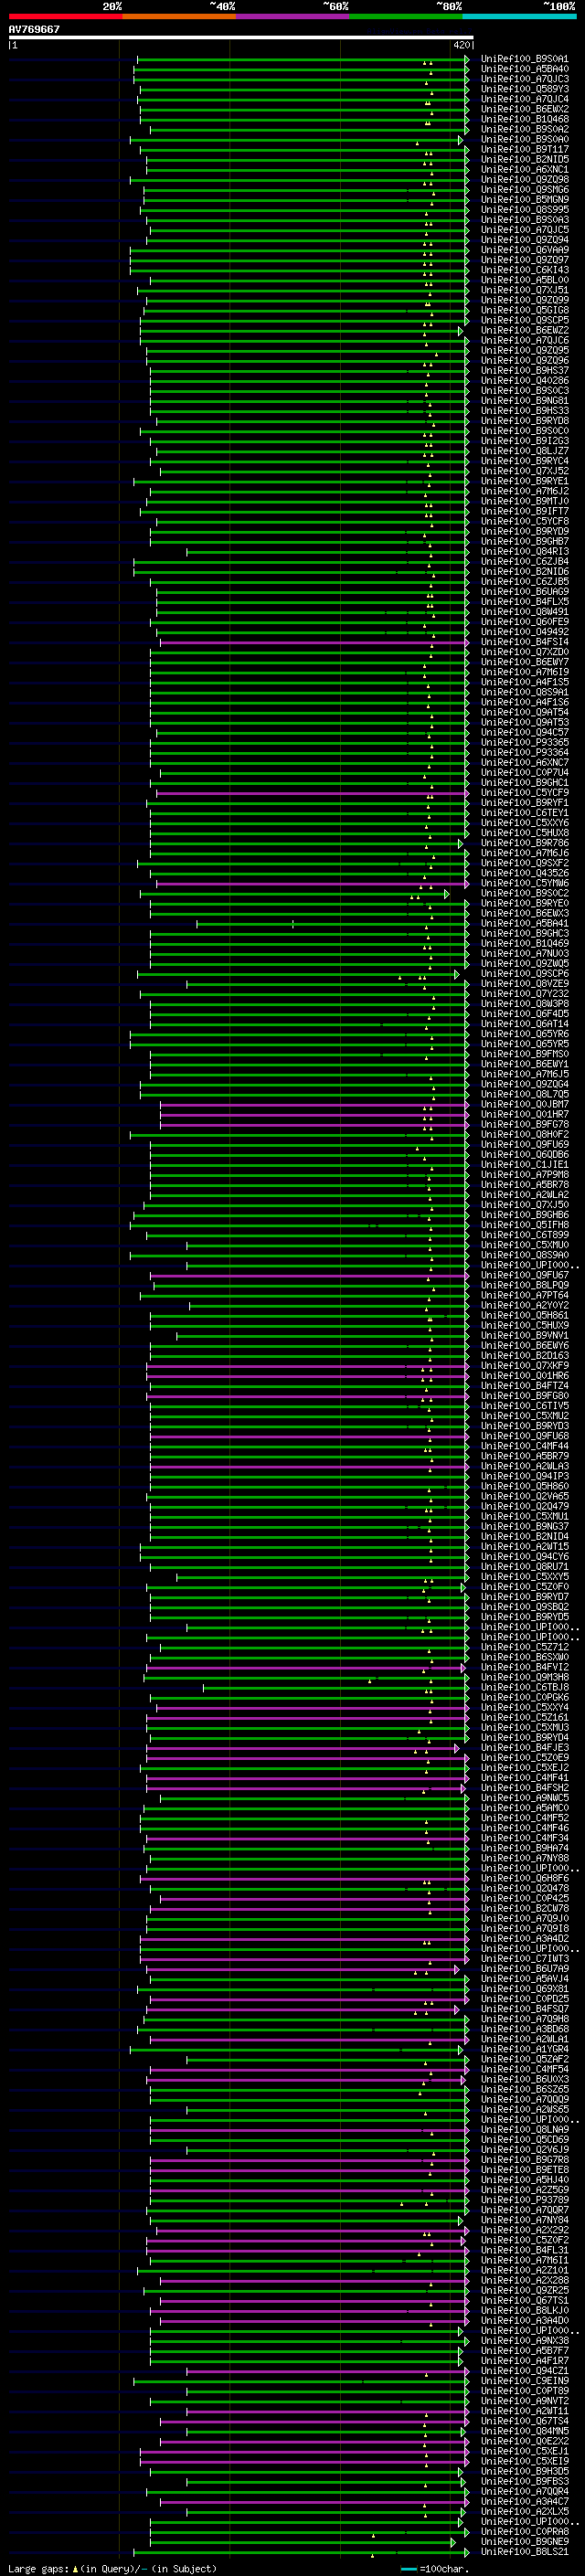The width and height of the screenshot is (585, 2576).
Task: Click the purple ~60% legend segment
Action: pyautogui.click(x=293, y=16)
